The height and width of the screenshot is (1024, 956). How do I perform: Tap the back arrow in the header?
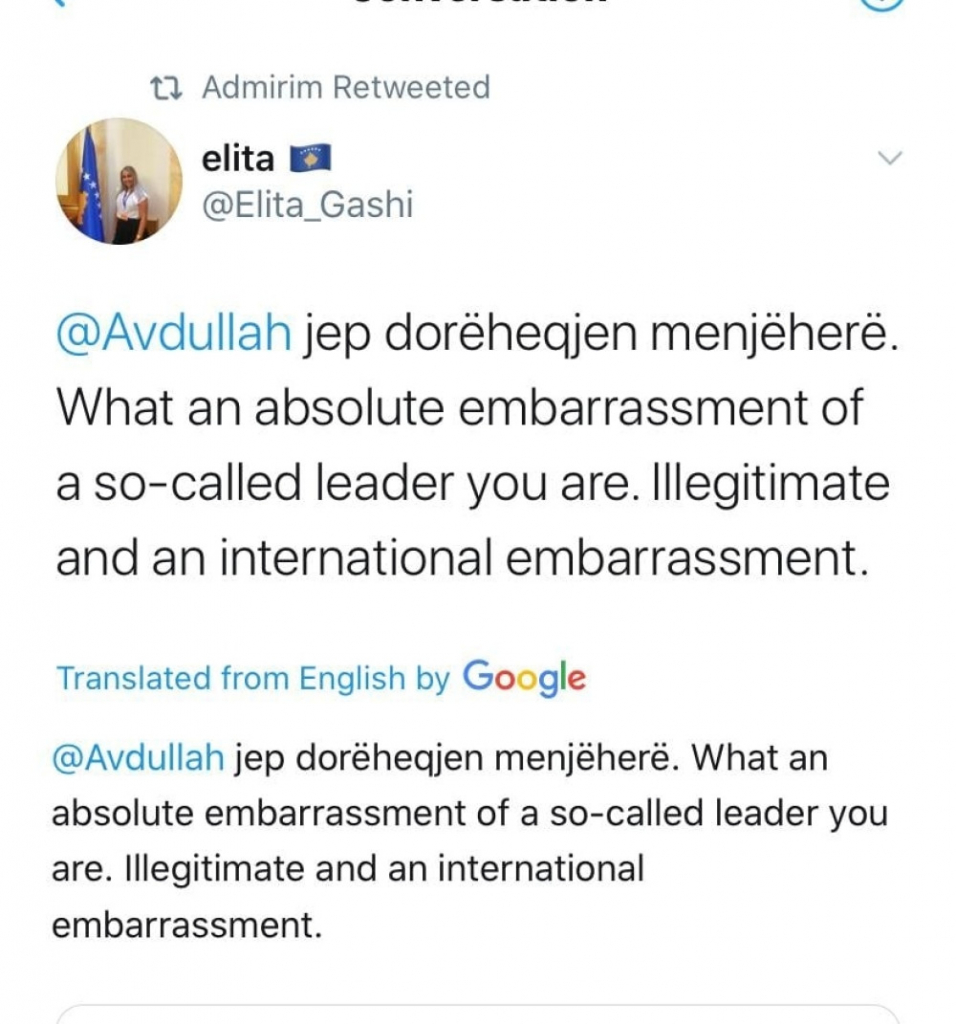(x=58, y=3)
